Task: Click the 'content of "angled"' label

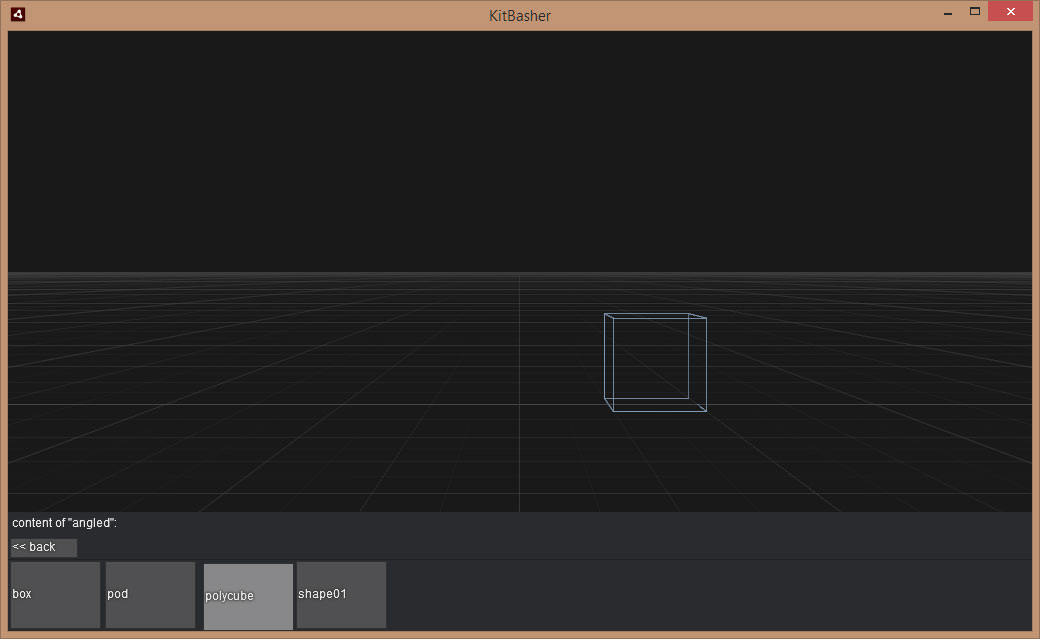Action: [65, 523]
